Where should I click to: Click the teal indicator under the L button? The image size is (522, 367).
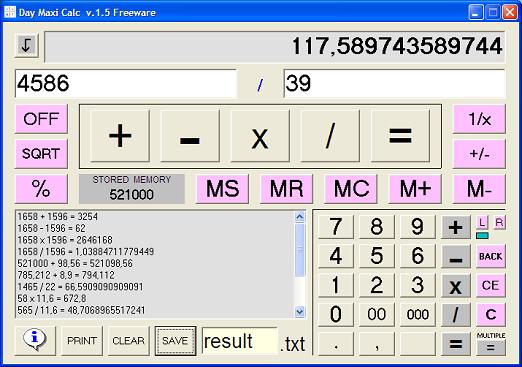[x=482, y=235]
